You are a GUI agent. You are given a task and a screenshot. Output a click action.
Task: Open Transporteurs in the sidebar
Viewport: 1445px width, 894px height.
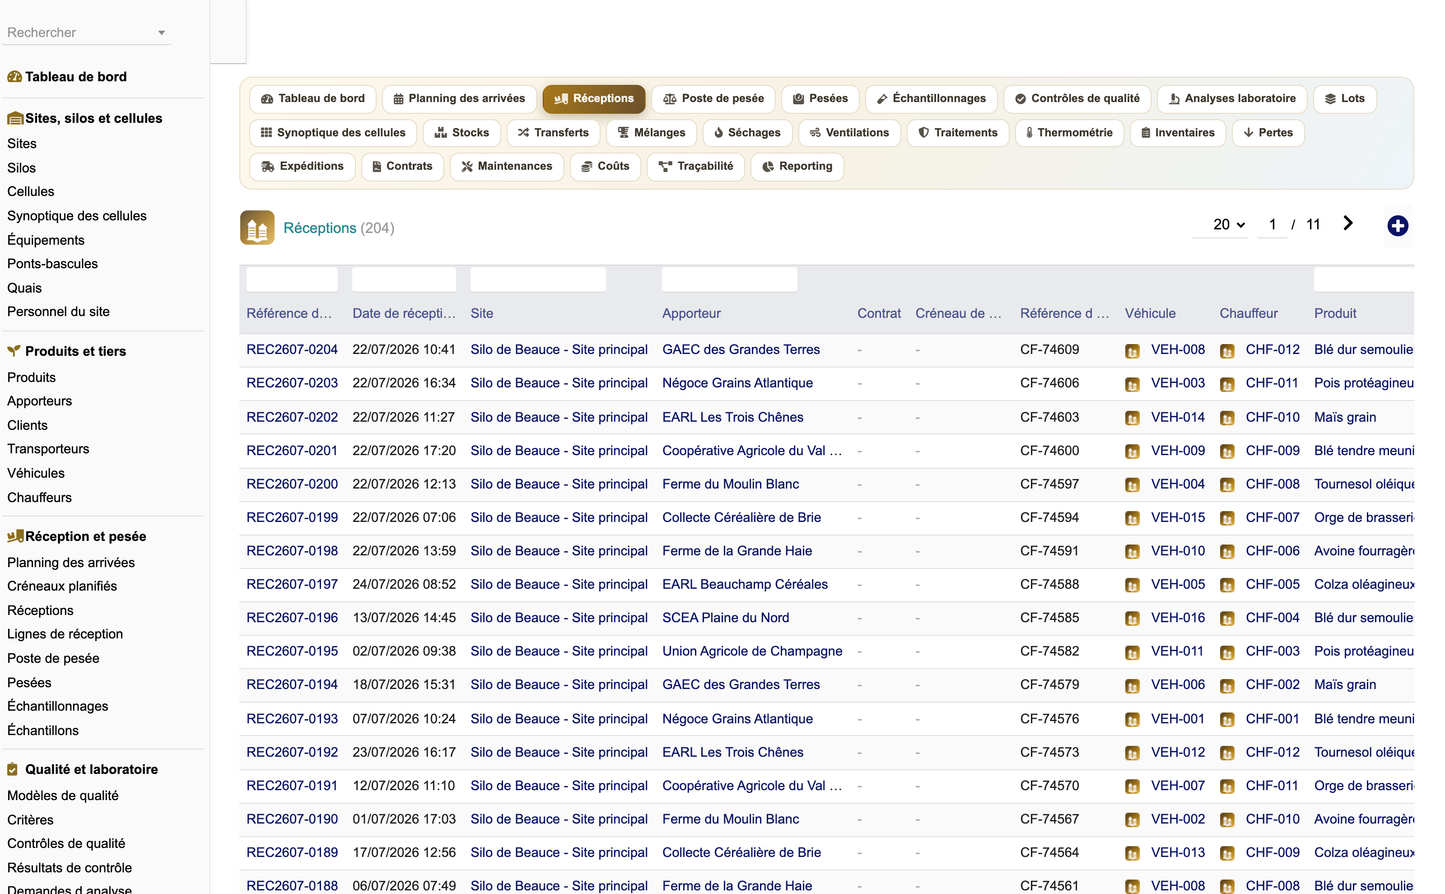(48, 449)
